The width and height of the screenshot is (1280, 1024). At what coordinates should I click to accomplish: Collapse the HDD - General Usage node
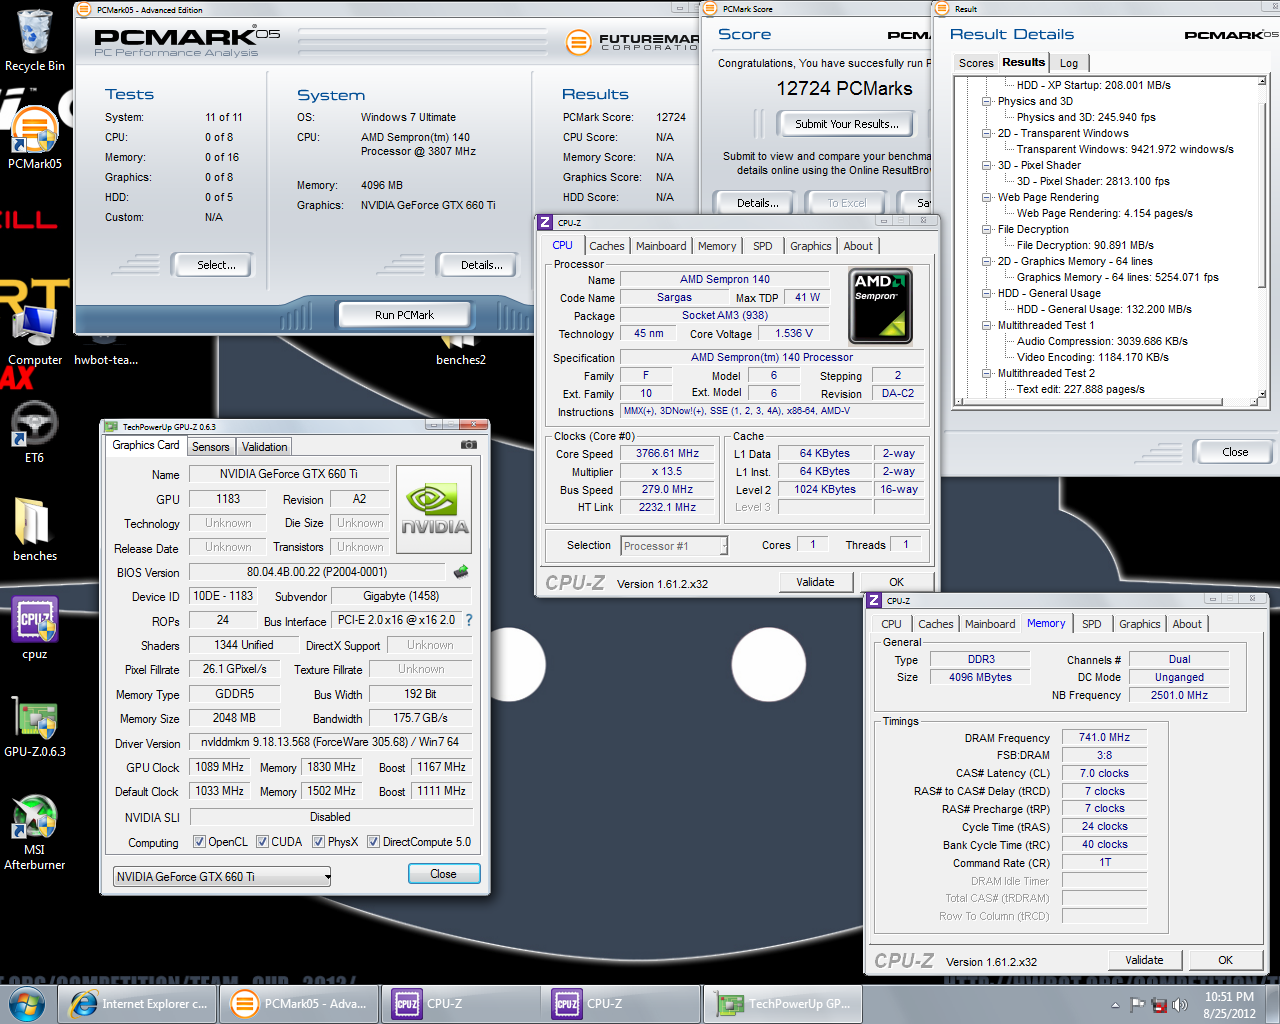987,293
